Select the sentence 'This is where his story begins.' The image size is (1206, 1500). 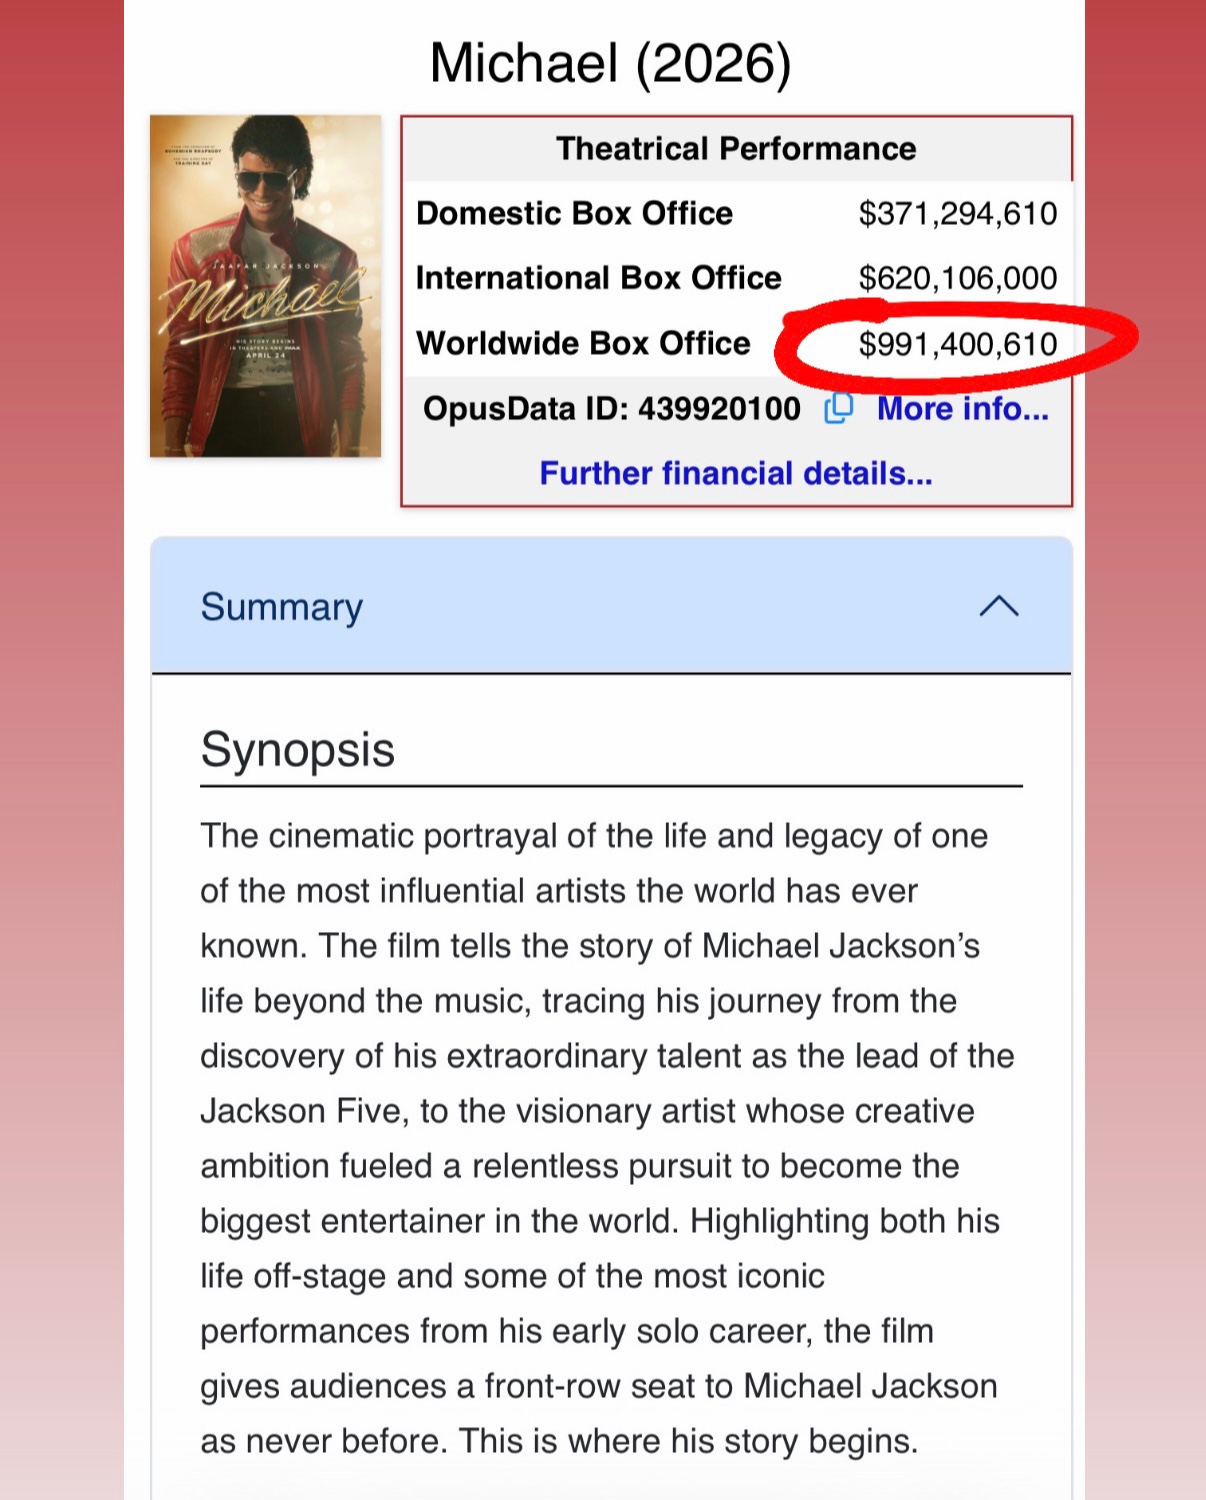click(x=688, y=1441)
